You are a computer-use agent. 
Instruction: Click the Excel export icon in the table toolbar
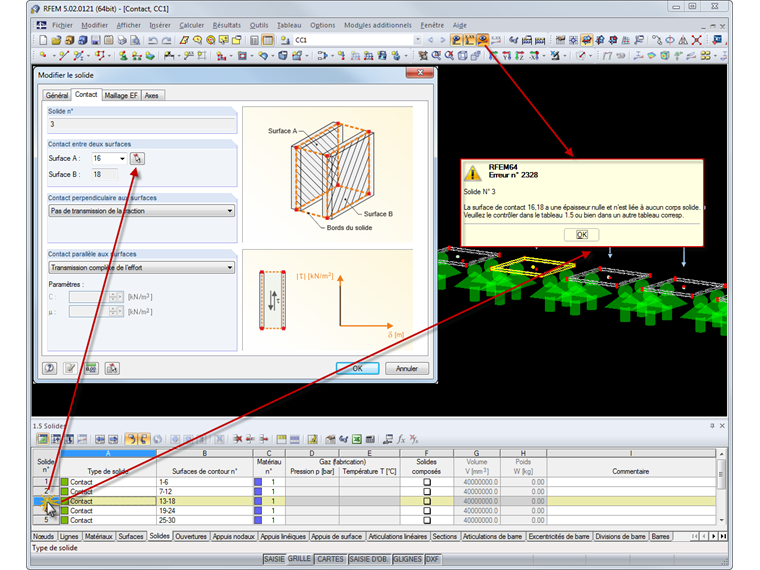(357, 439)
